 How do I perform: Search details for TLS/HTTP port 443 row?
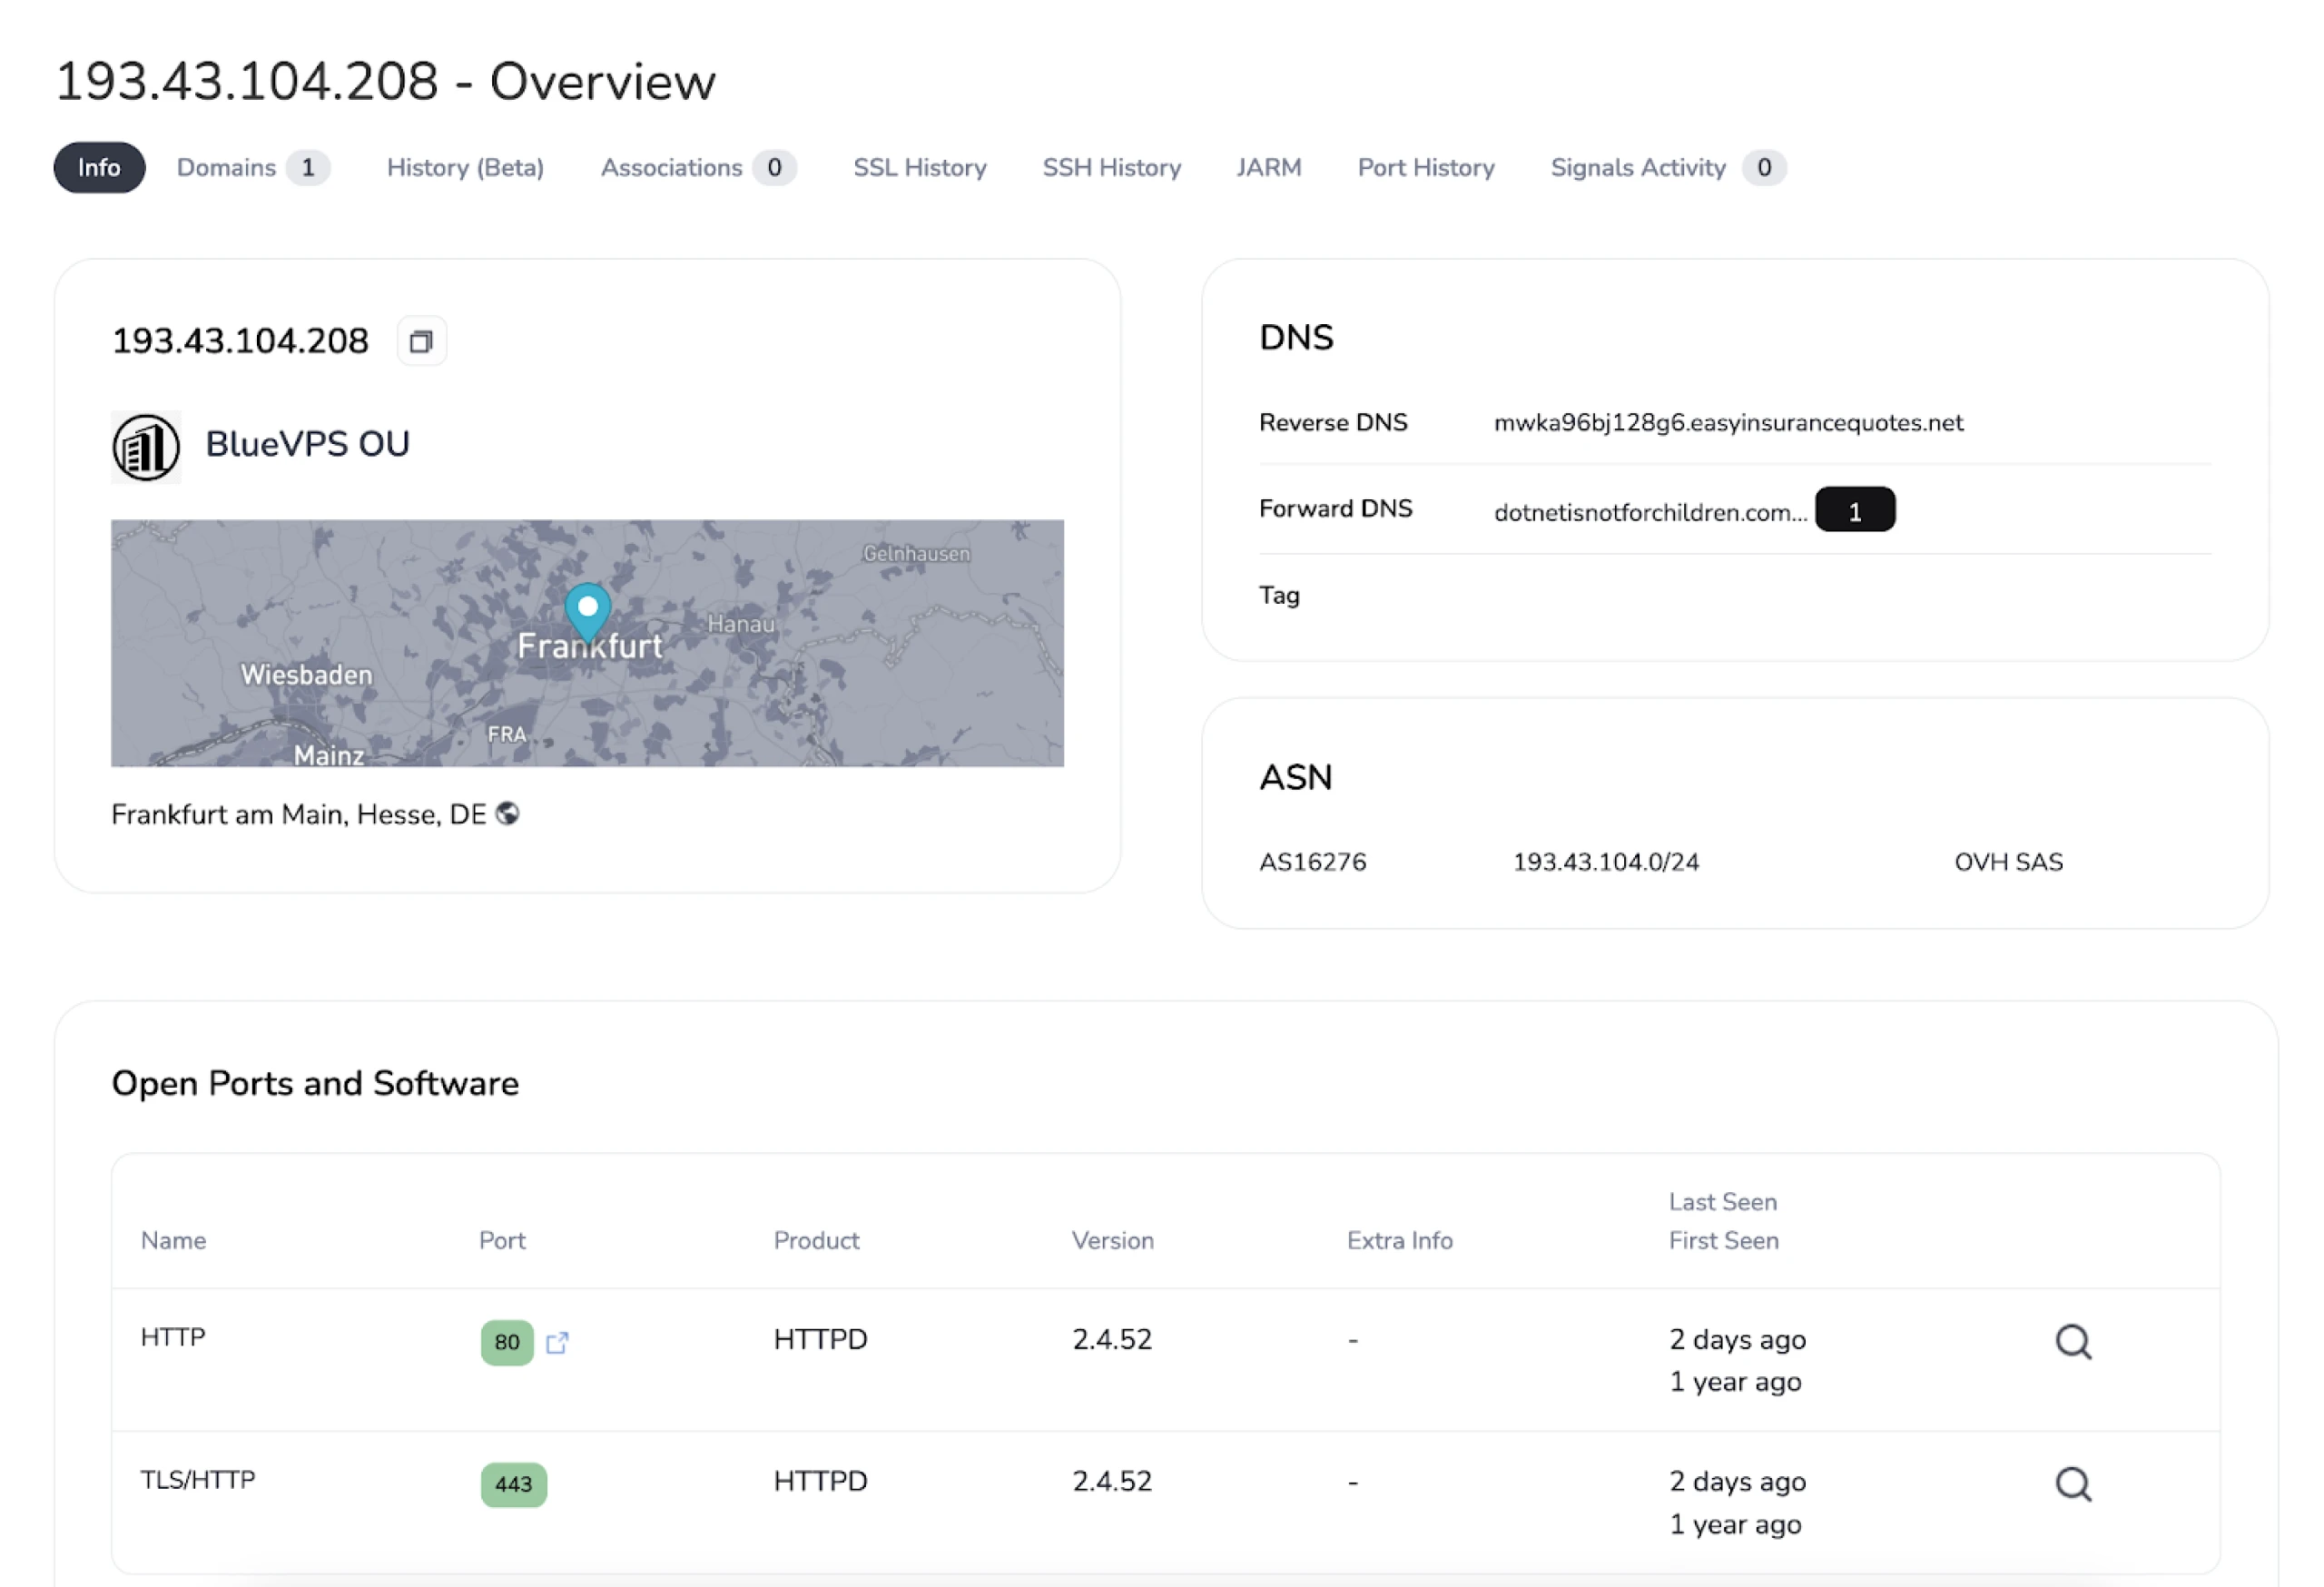coord(2073,1484)
